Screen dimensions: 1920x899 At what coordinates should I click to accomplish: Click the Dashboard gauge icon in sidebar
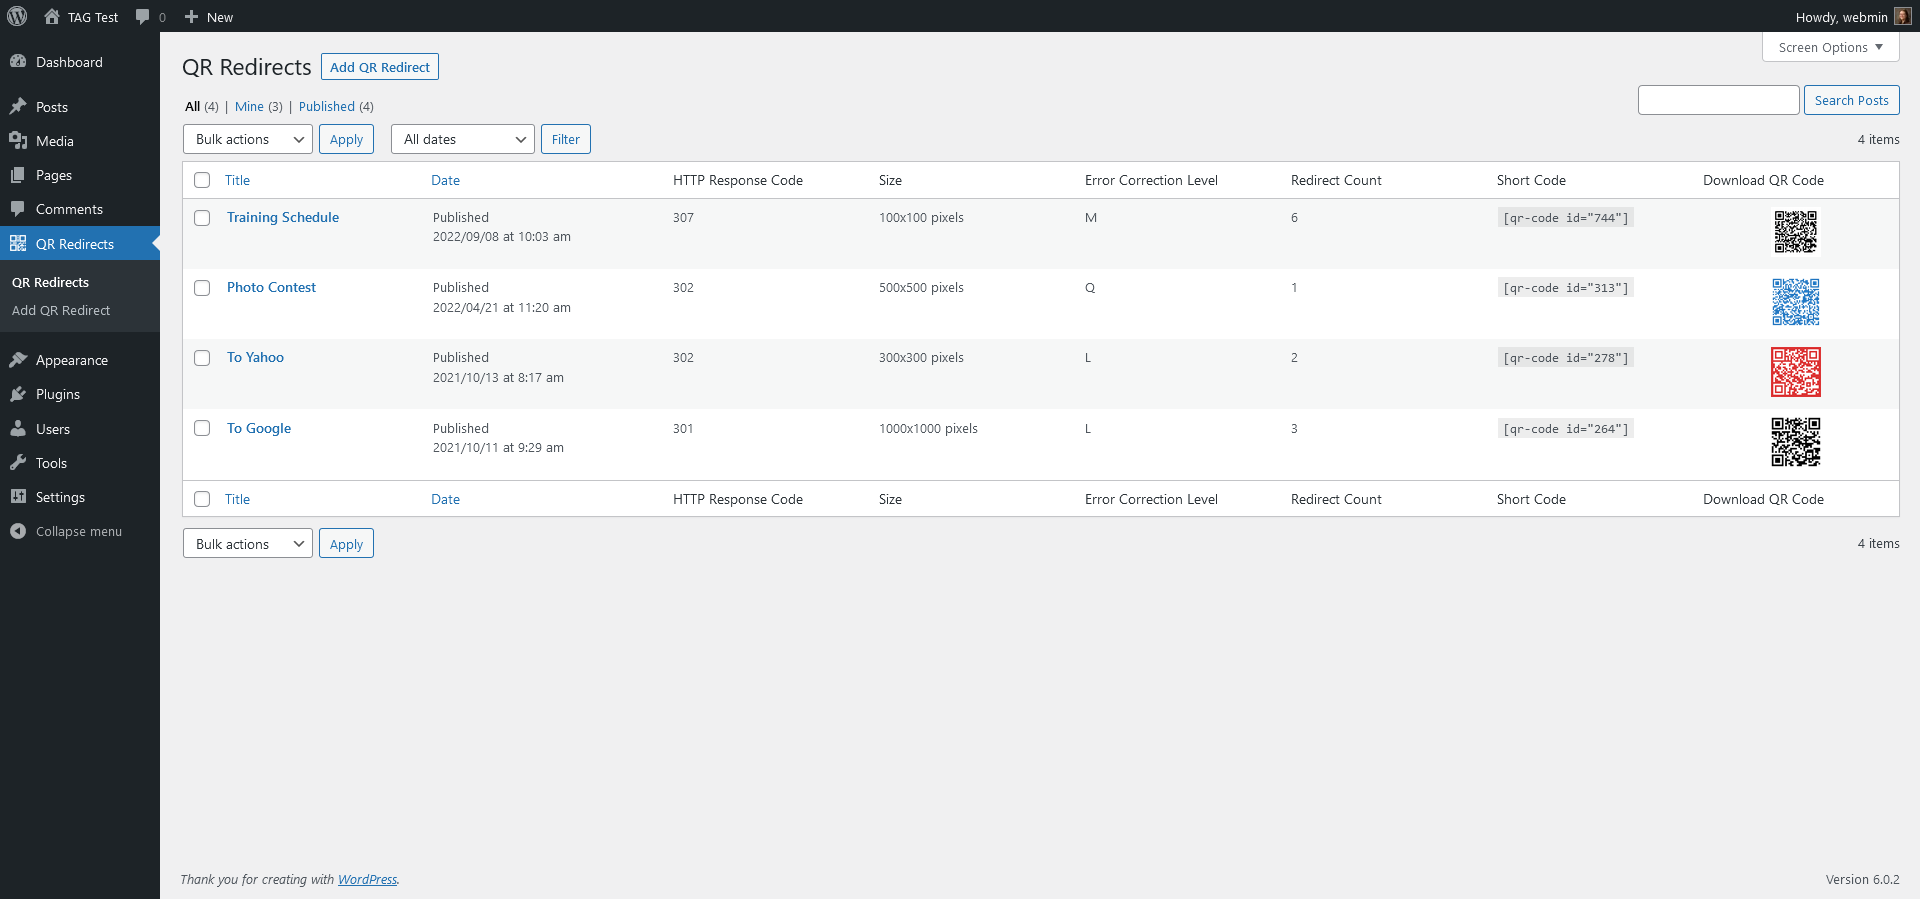18,62
